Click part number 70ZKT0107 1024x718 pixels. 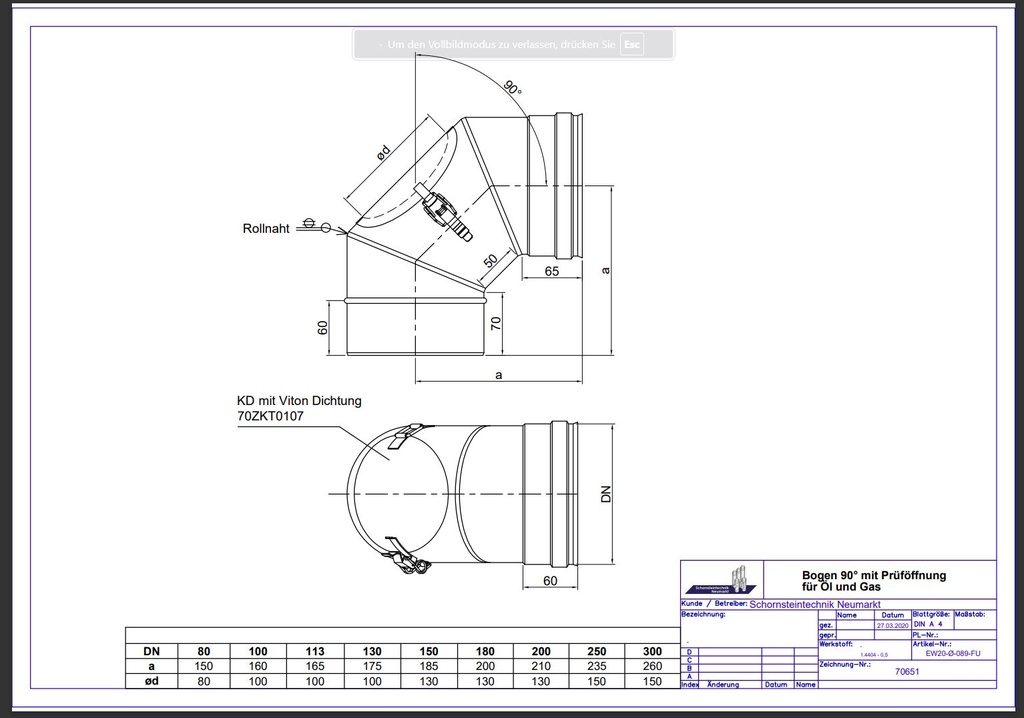click(270, 416)
